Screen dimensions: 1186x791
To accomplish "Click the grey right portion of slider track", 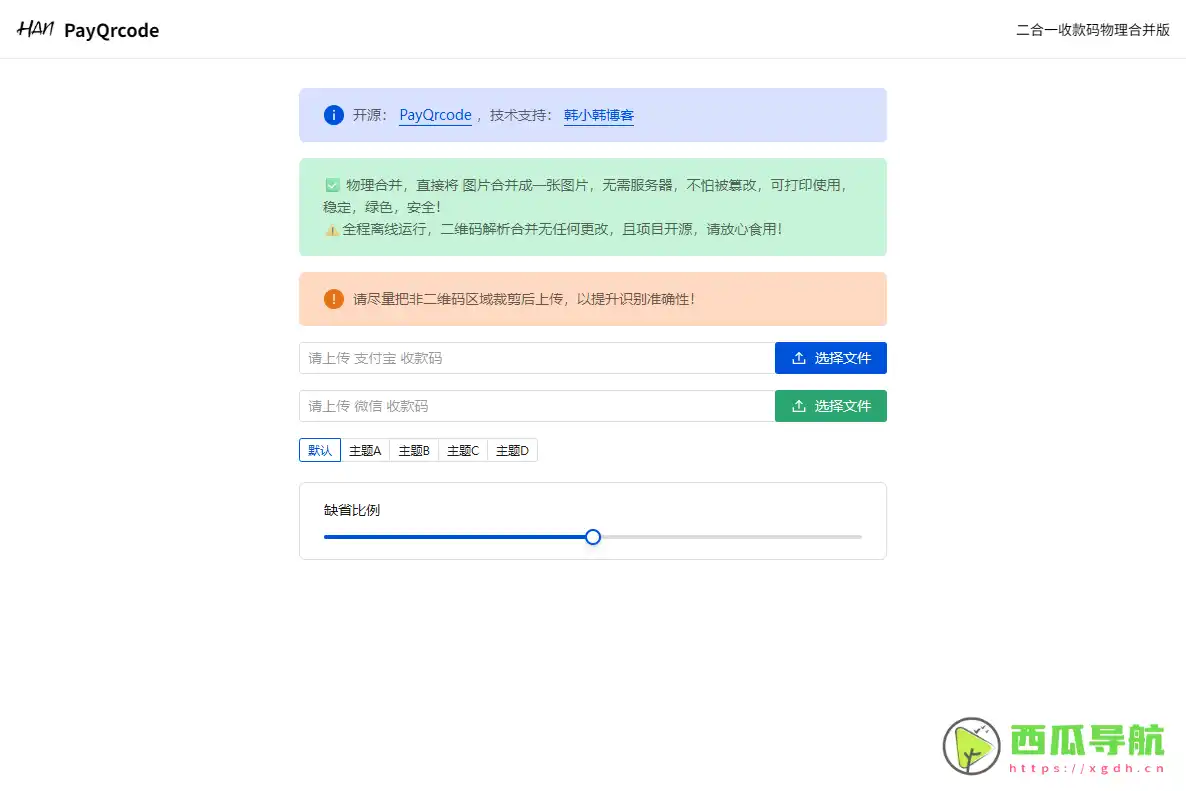I will [x=731, y=537].
